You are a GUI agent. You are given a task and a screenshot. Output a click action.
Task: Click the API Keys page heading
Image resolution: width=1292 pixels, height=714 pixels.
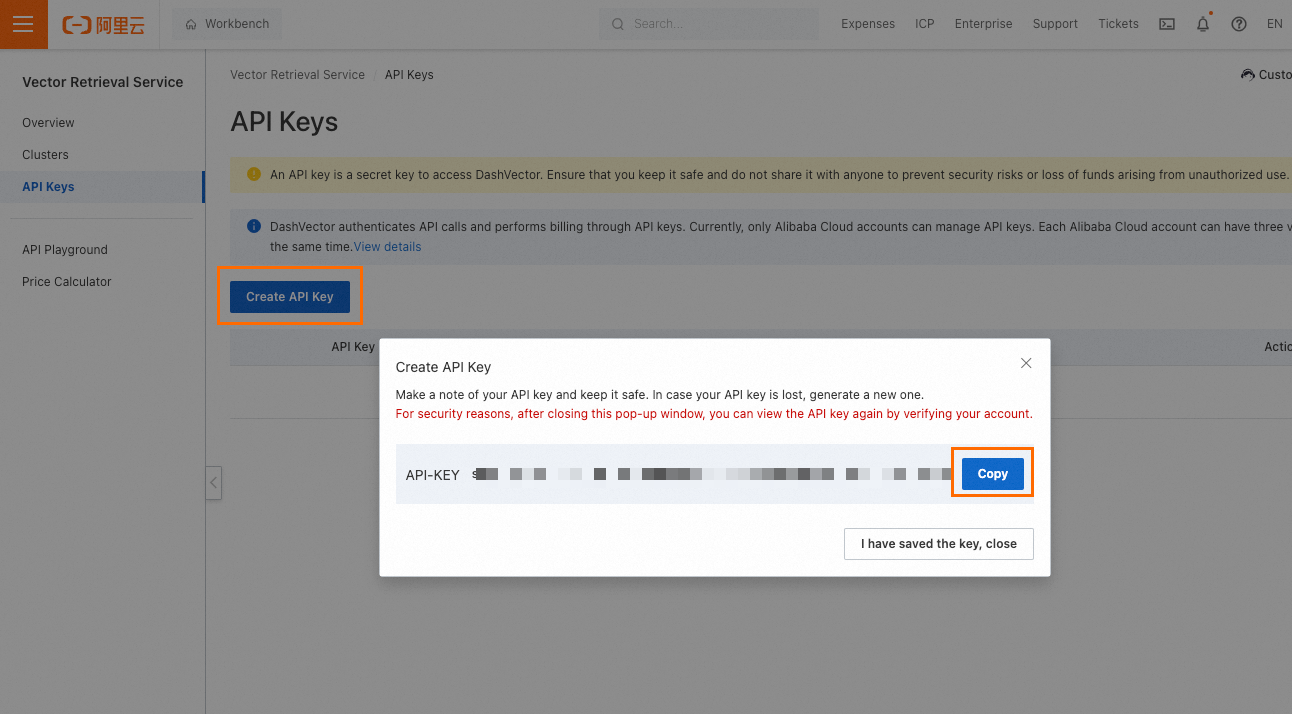[x=284, y=122]
